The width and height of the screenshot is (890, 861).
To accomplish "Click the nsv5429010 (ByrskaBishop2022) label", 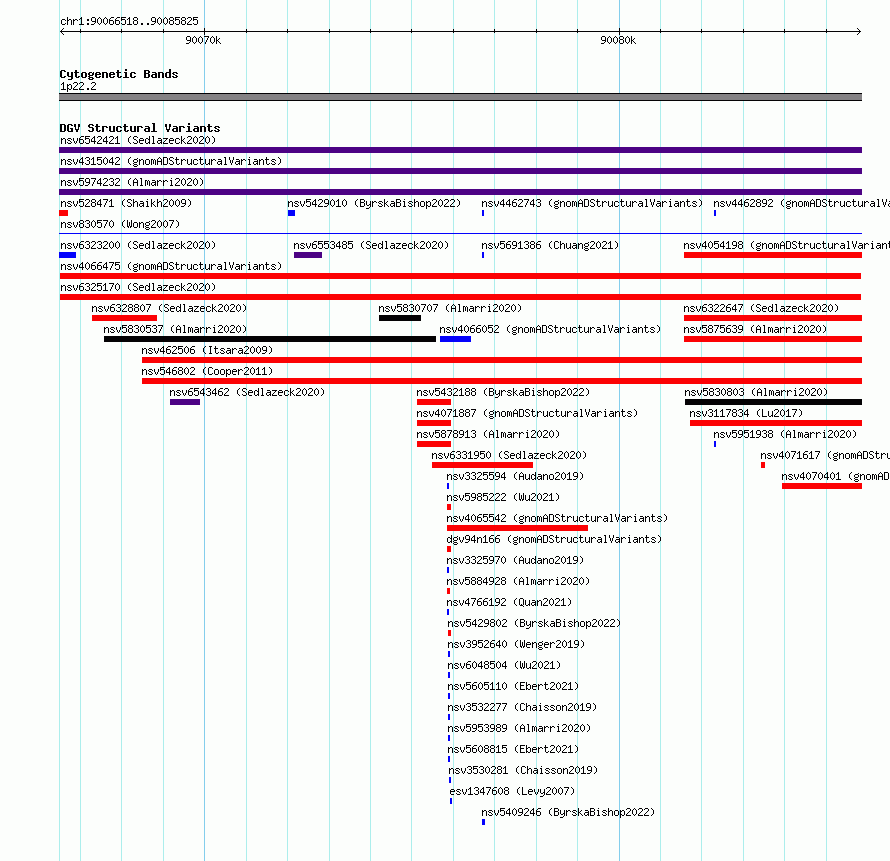I will point(374,203).
